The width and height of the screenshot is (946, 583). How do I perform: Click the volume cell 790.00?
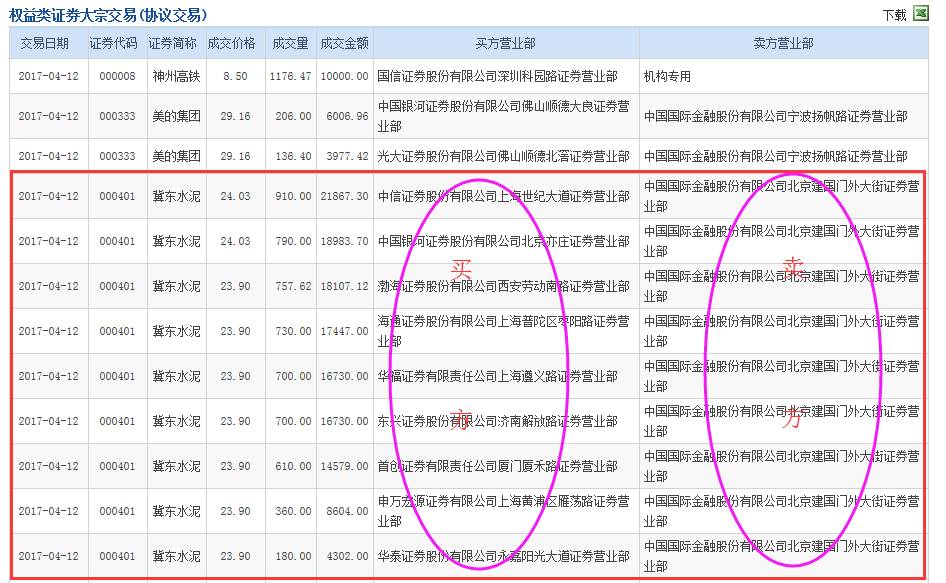coord(293,241)
